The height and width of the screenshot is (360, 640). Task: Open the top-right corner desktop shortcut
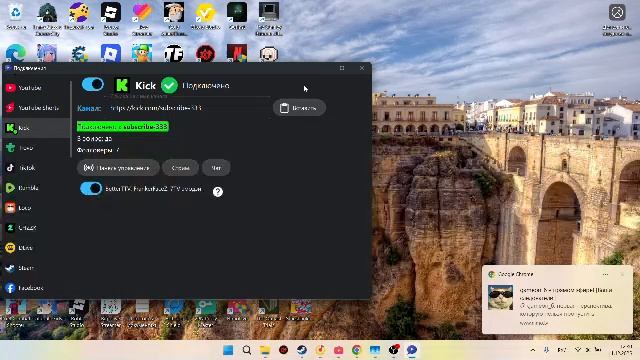click(x=617, y=19)
